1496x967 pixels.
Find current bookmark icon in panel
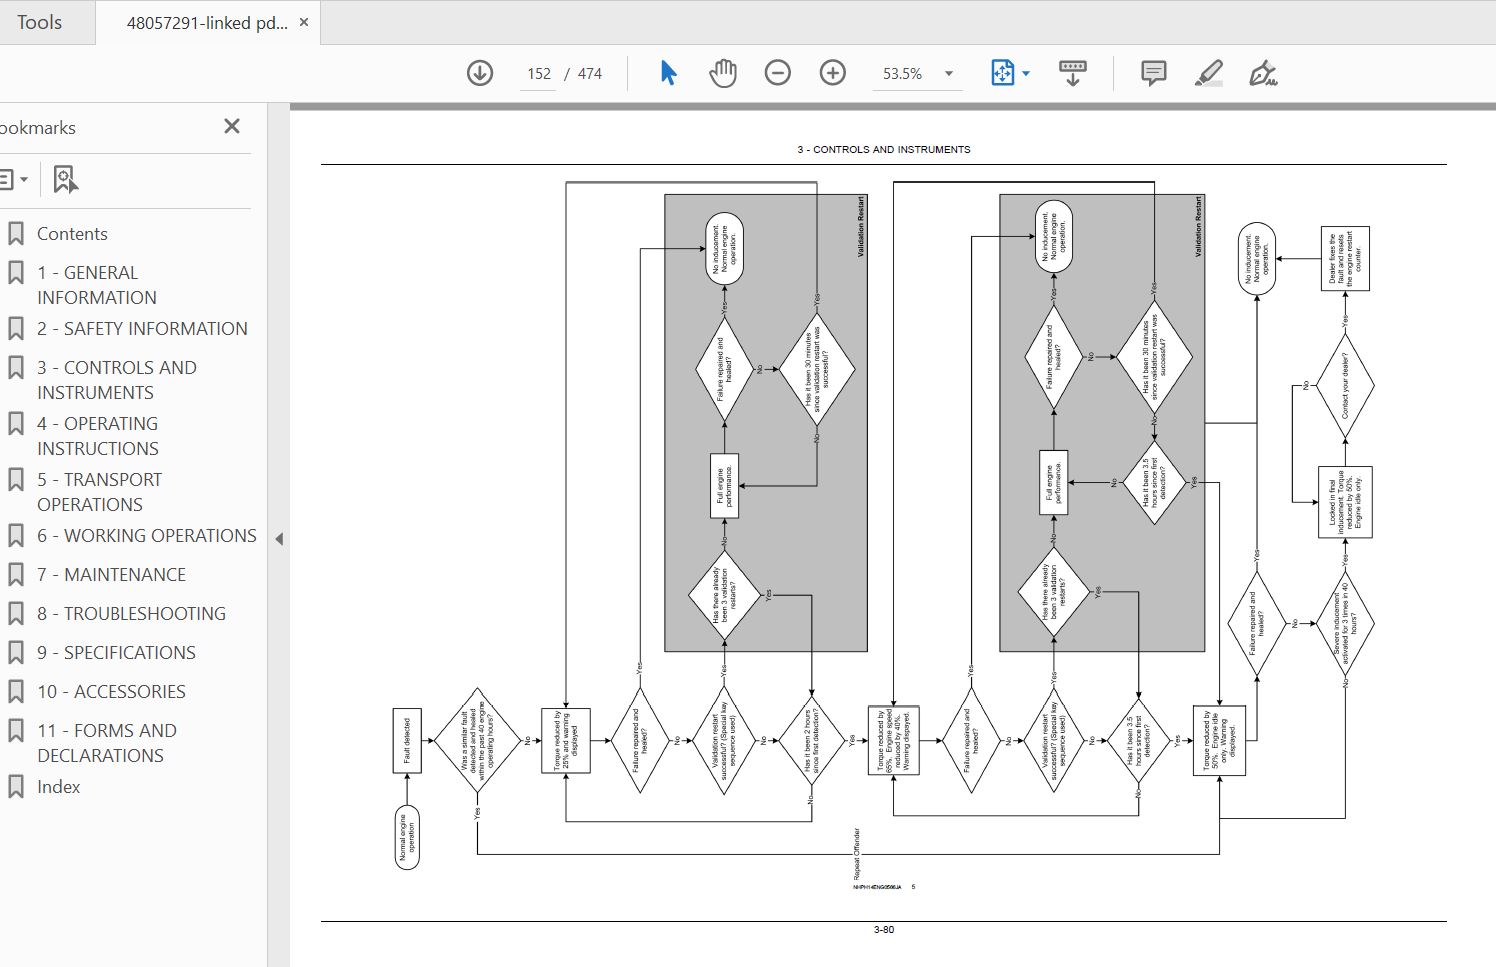coord(66,180)
